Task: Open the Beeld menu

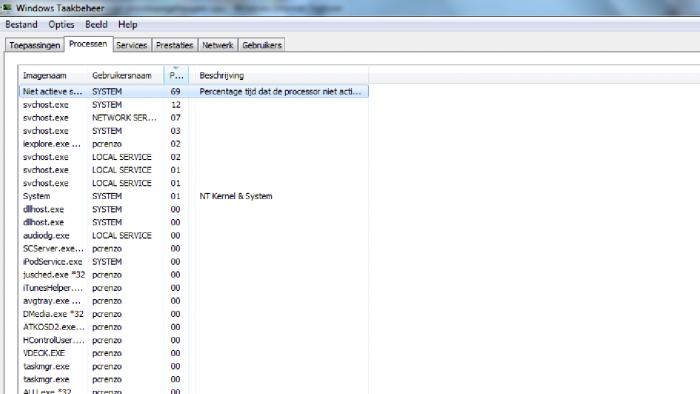Action: tap(96, 25)
